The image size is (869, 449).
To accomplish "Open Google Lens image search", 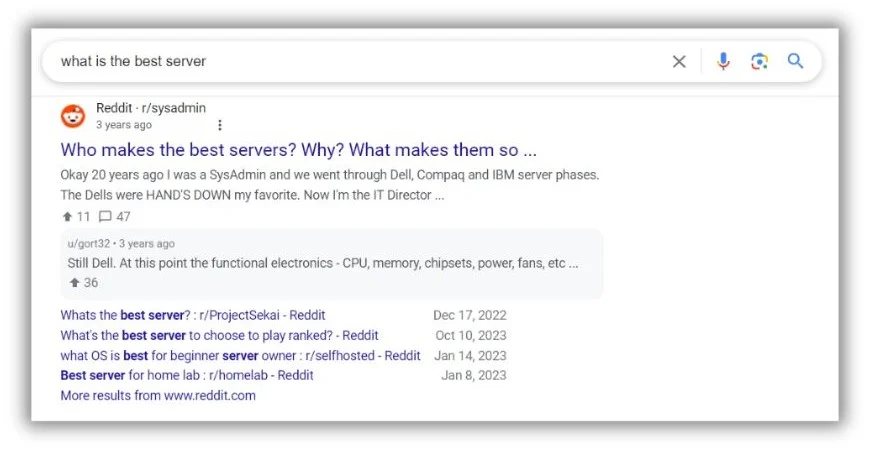I will [x=760, y=62].
